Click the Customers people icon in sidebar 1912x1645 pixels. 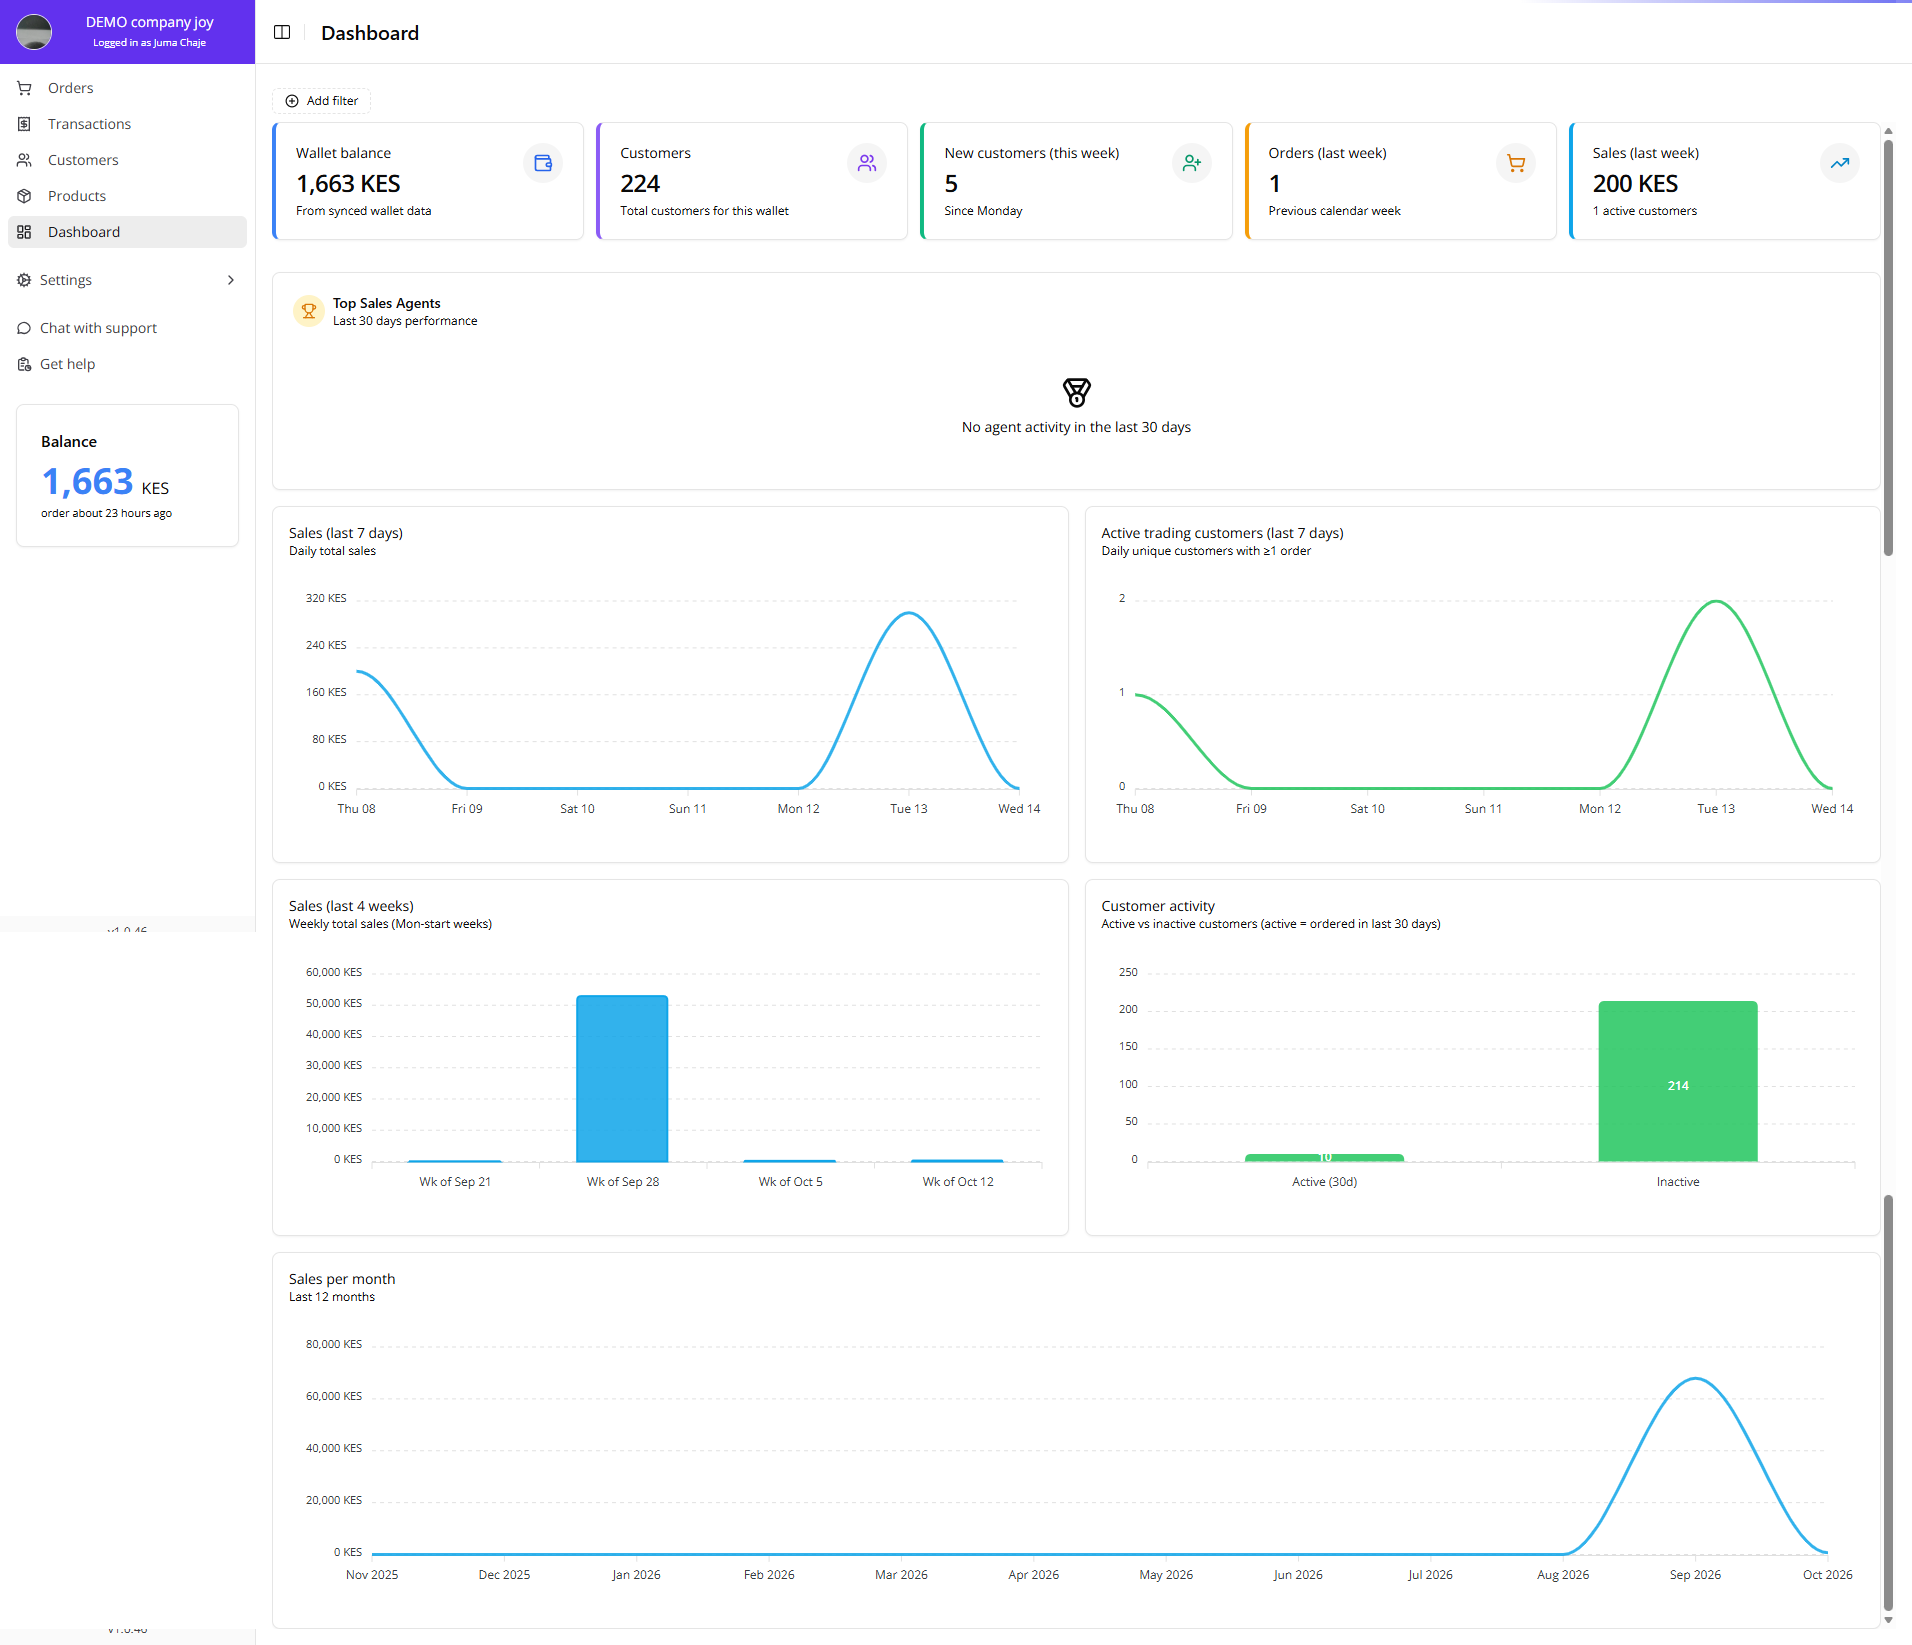24,160
